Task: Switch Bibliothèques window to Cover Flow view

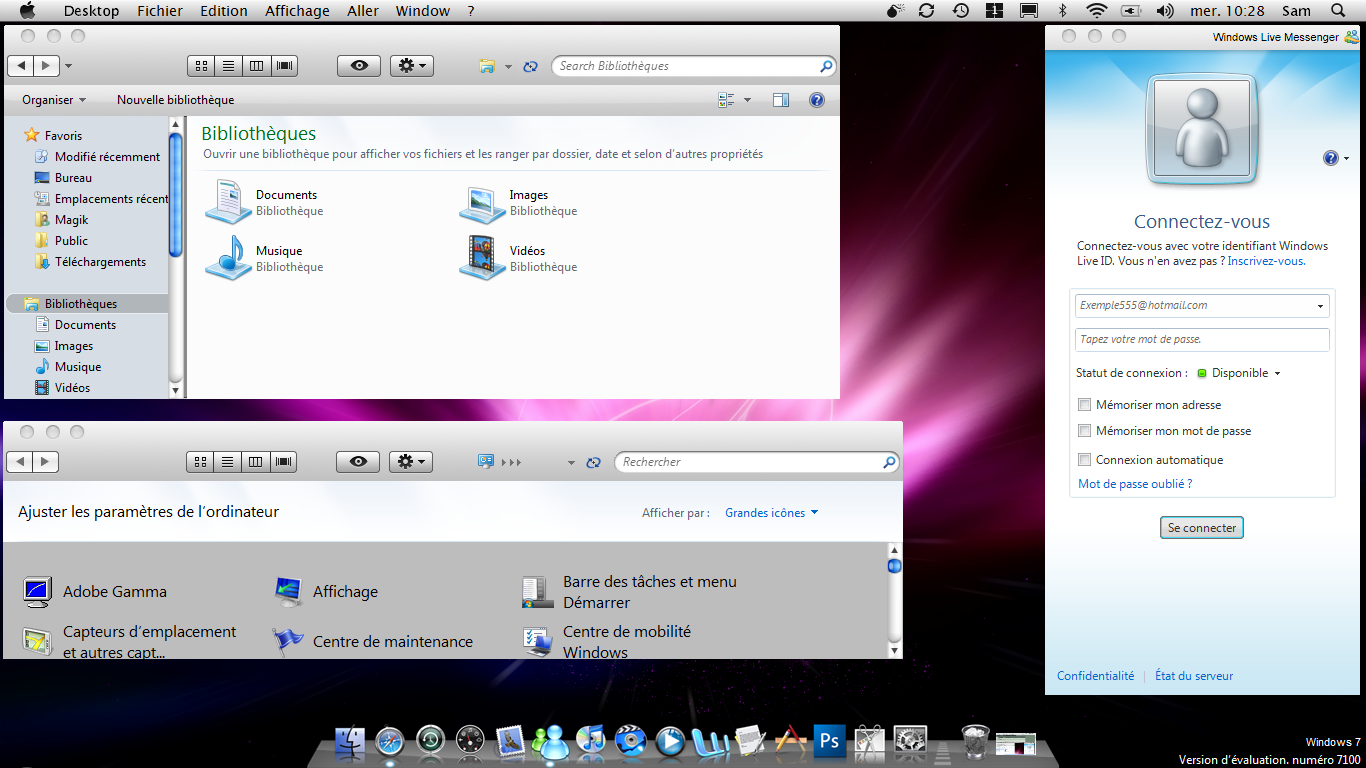Action: point(285,66)
